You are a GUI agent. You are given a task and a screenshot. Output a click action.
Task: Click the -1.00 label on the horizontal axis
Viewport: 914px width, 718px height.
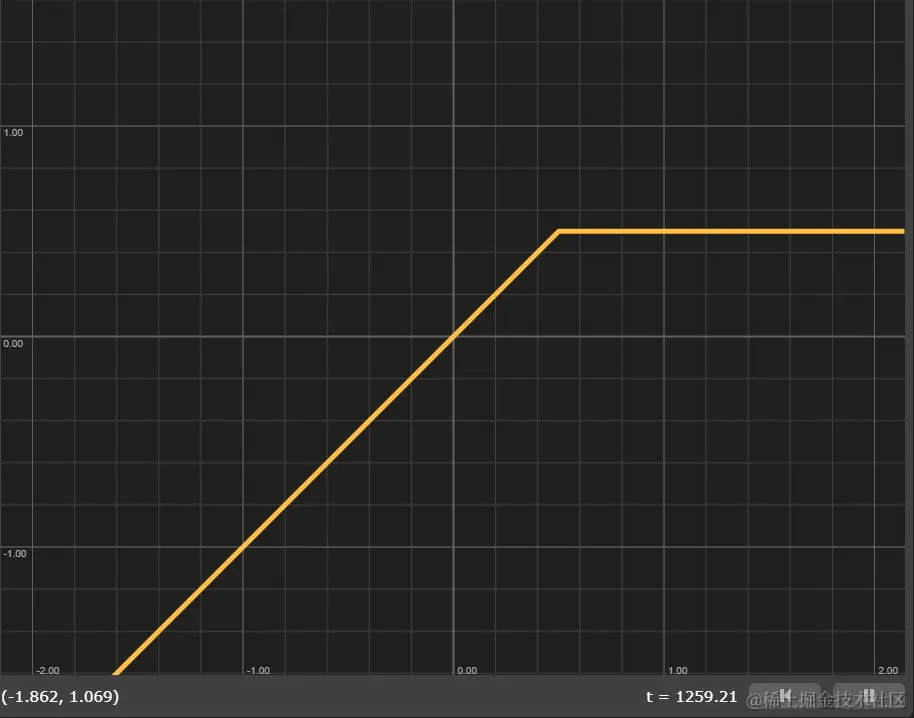point(258,671)
